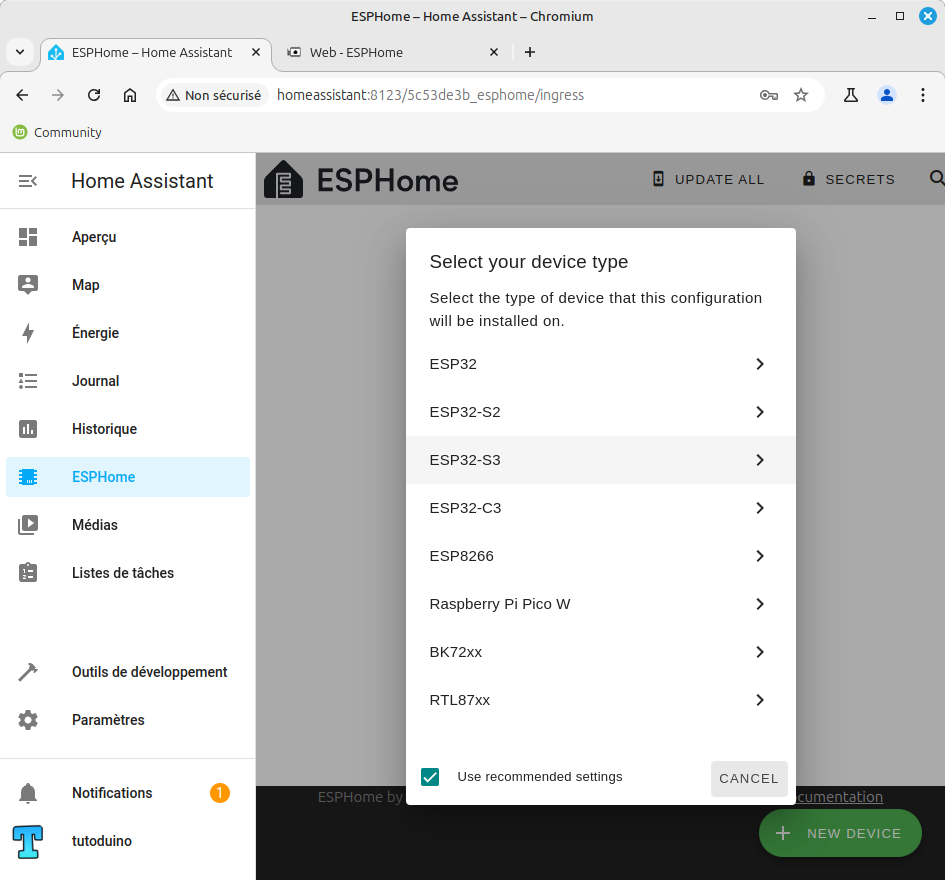This screenshot has height=880, width=945.
Task: Open the Outils de développement hammer icon
Action: point(28,671)
